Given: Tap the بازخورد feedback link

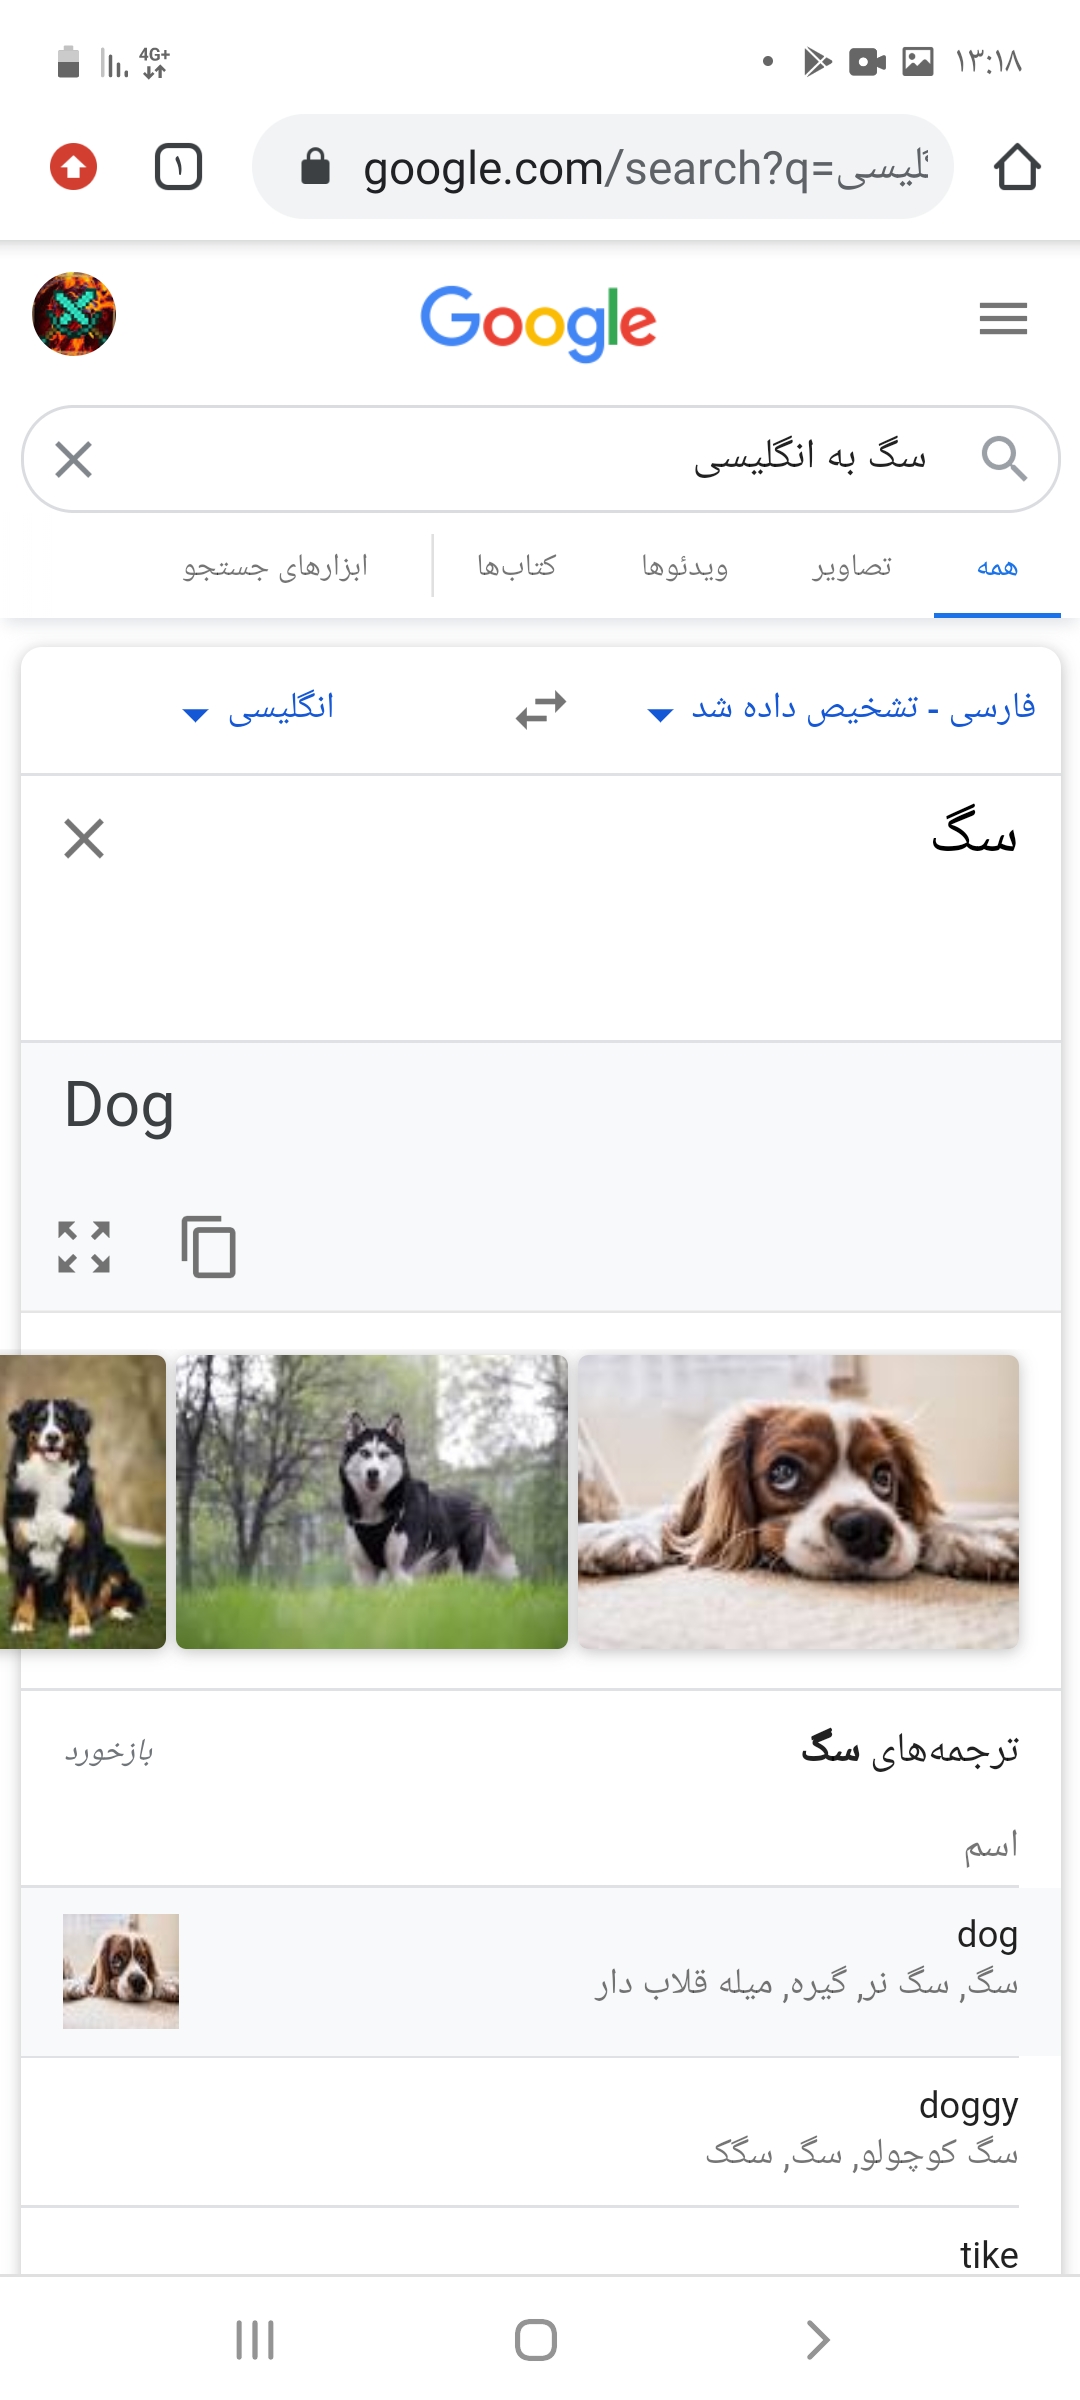Looking at the screenshot, I should tap(109, 1752).
